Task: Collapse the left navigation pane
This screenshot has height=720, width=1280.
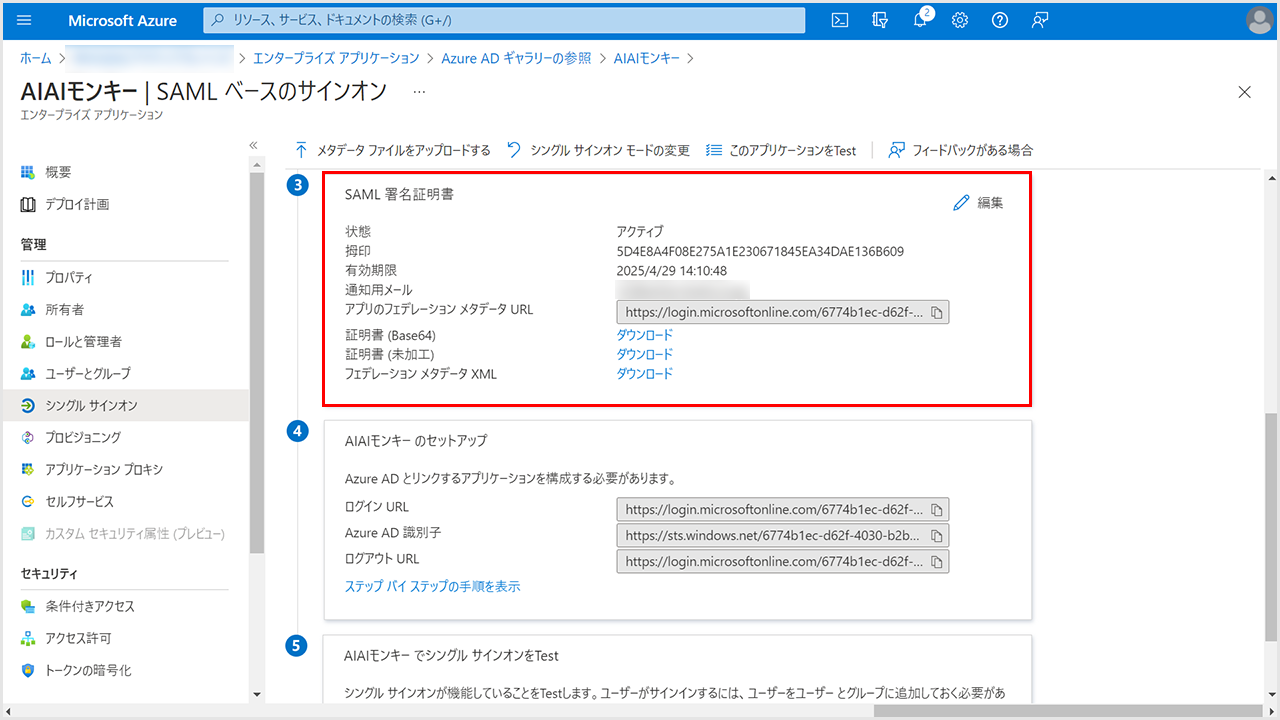Action: point(254,146)
